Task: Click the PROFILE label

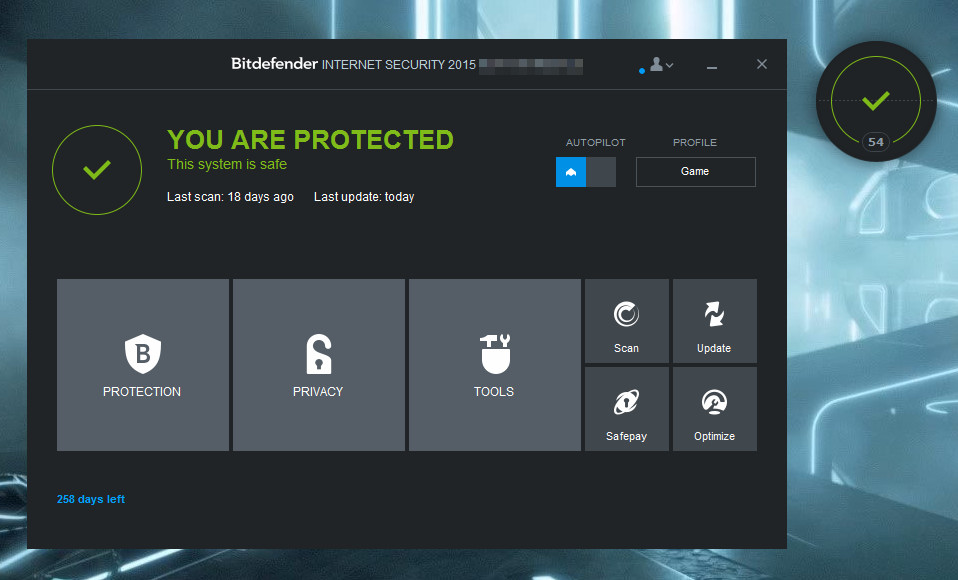Action: [x=695, y=142]
